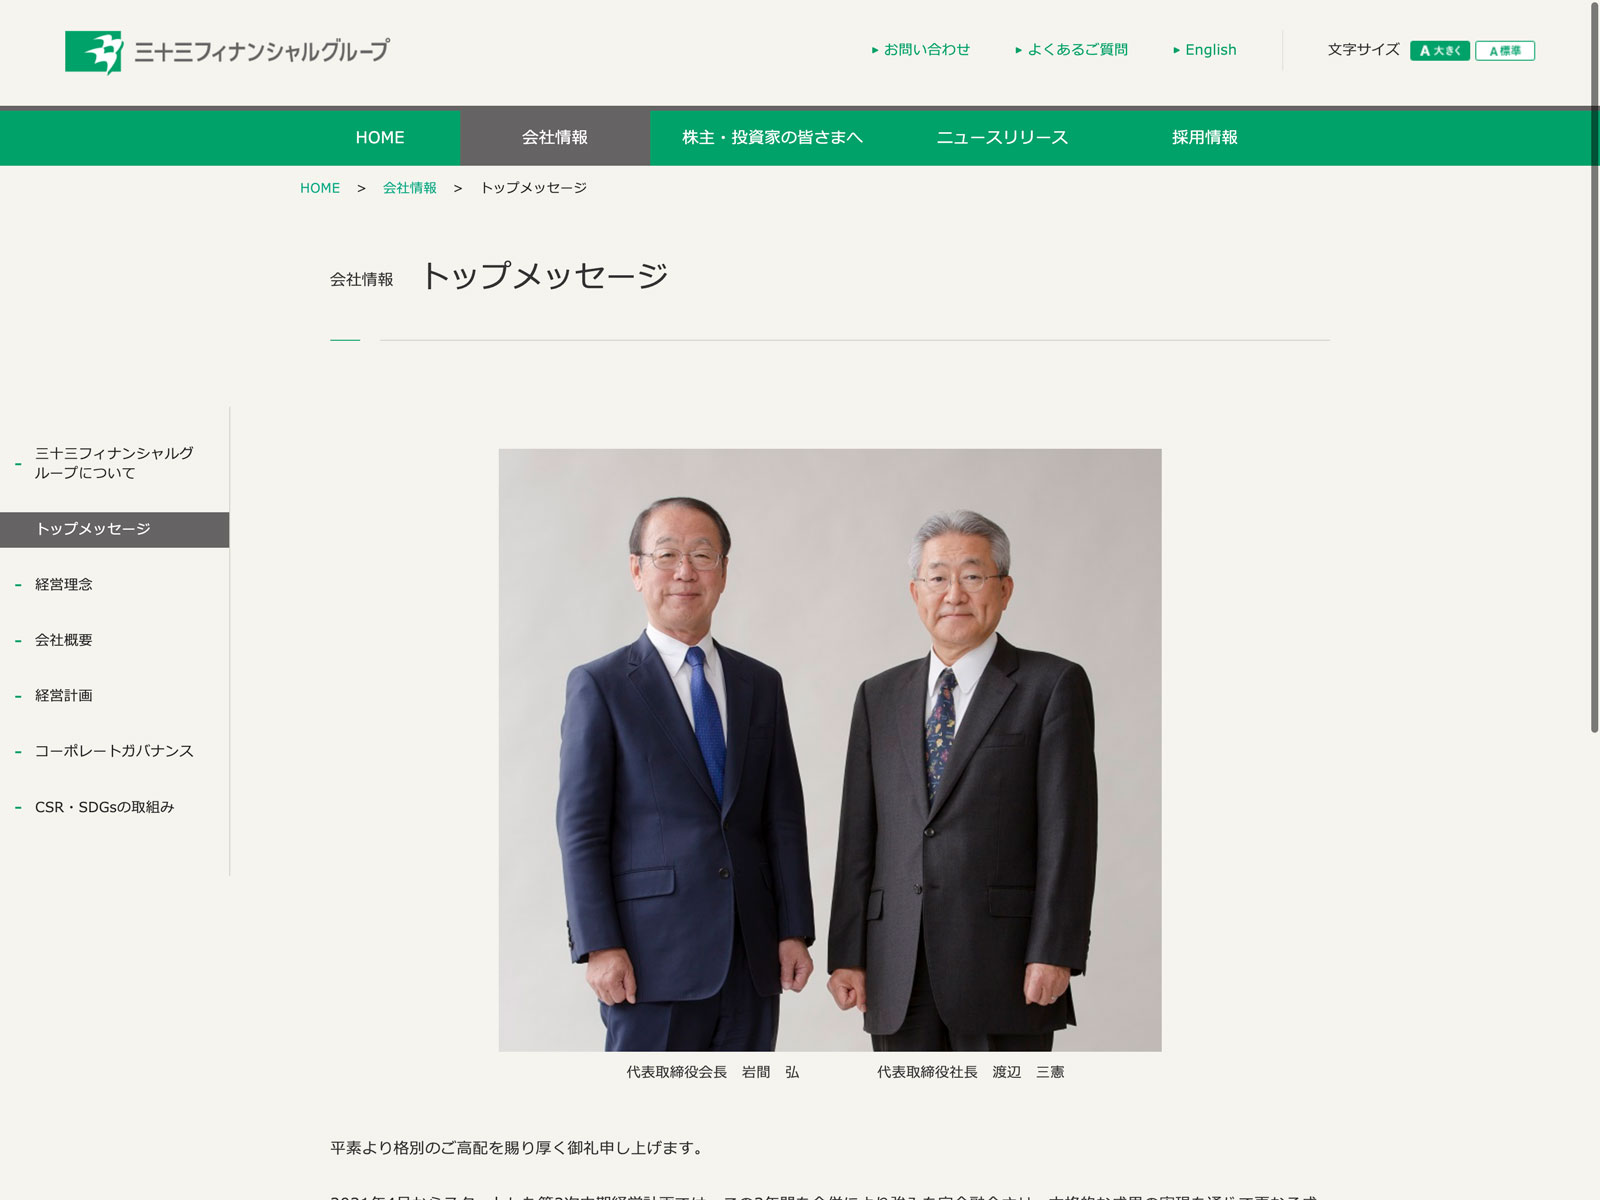
Task: Open 株主・投資家の皆さまへ menu item
Action: click(772, 138)
